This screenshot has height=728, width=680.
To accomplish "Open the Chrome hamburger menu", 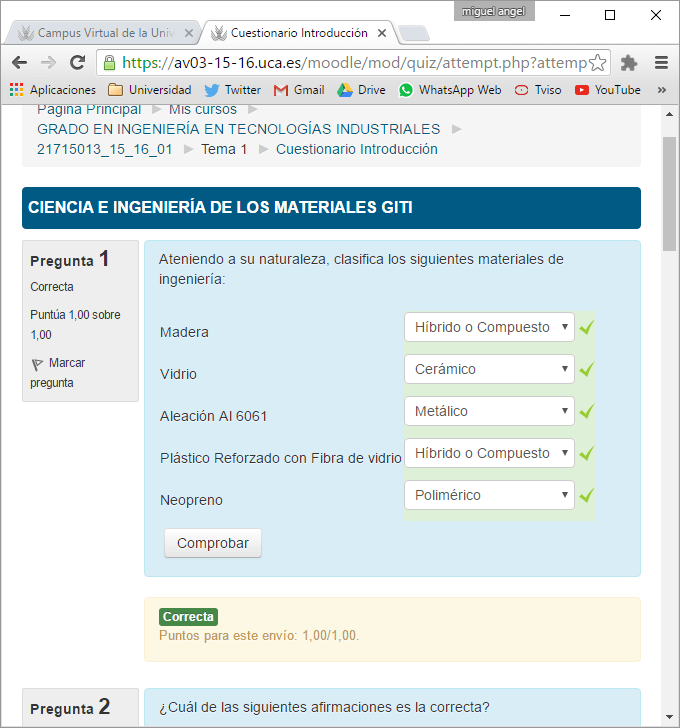I will point(661,63).
